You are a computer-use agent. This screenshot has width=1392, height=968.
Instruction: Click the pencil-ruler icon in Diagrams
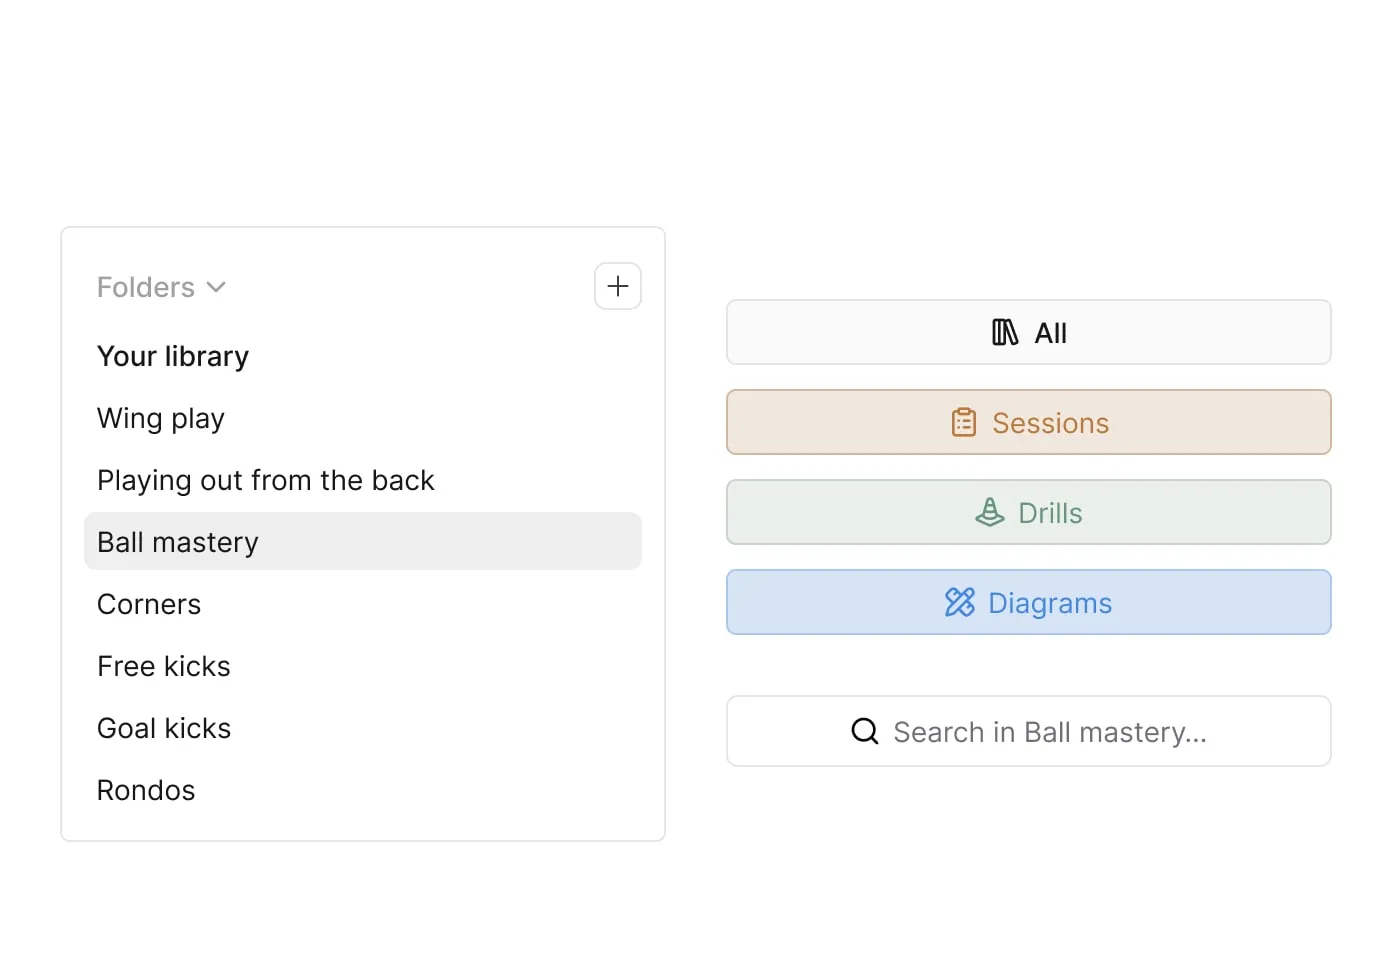(x=959, y=602)
